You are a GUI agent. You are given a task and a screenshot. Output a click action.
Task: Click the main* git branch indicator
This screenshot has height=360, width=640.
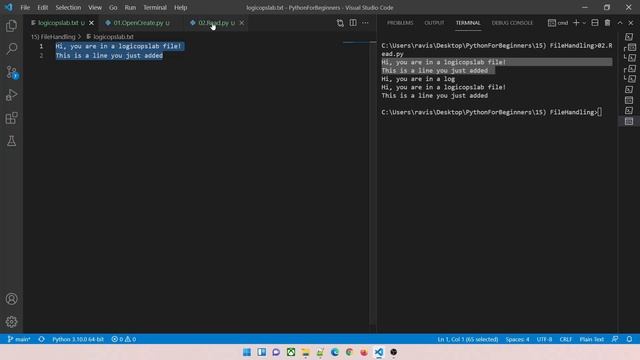(19, 339)
